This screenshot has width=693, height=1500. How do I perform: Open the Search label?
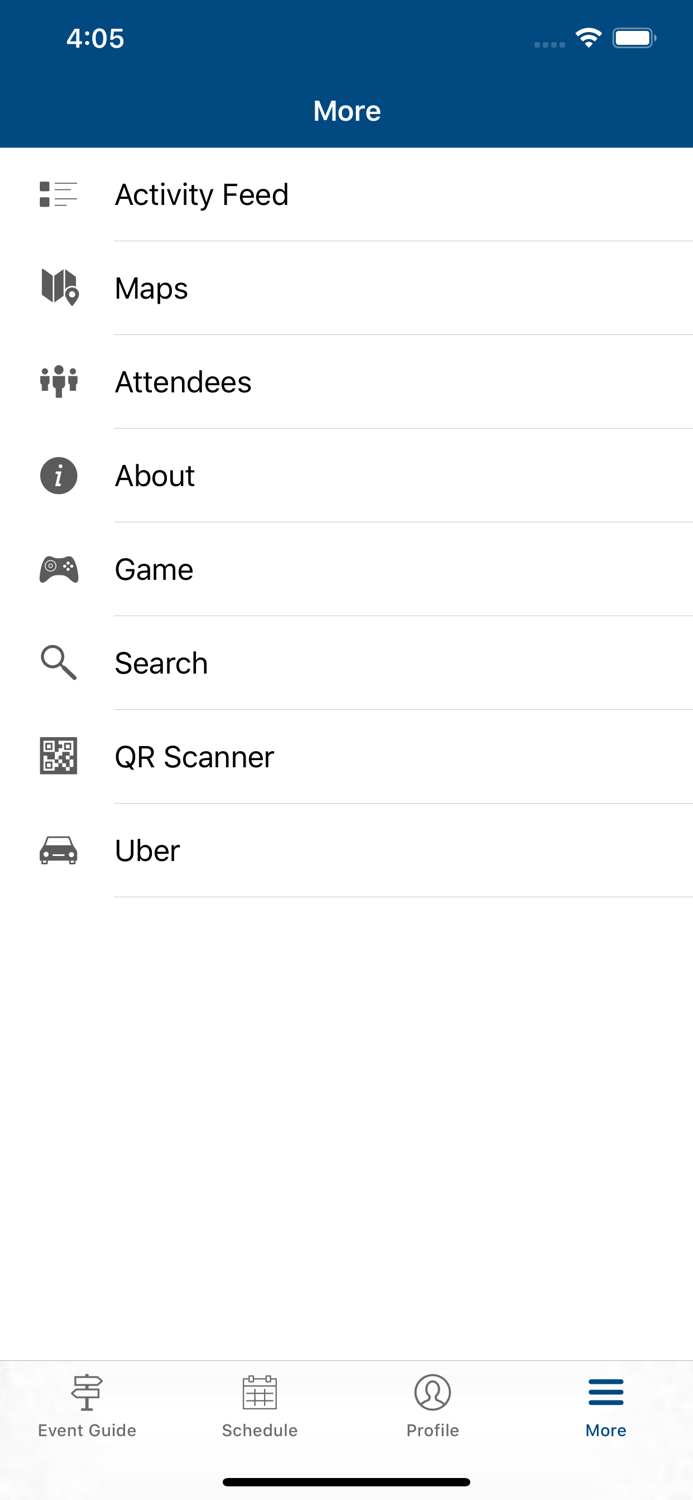pos(161,663)
